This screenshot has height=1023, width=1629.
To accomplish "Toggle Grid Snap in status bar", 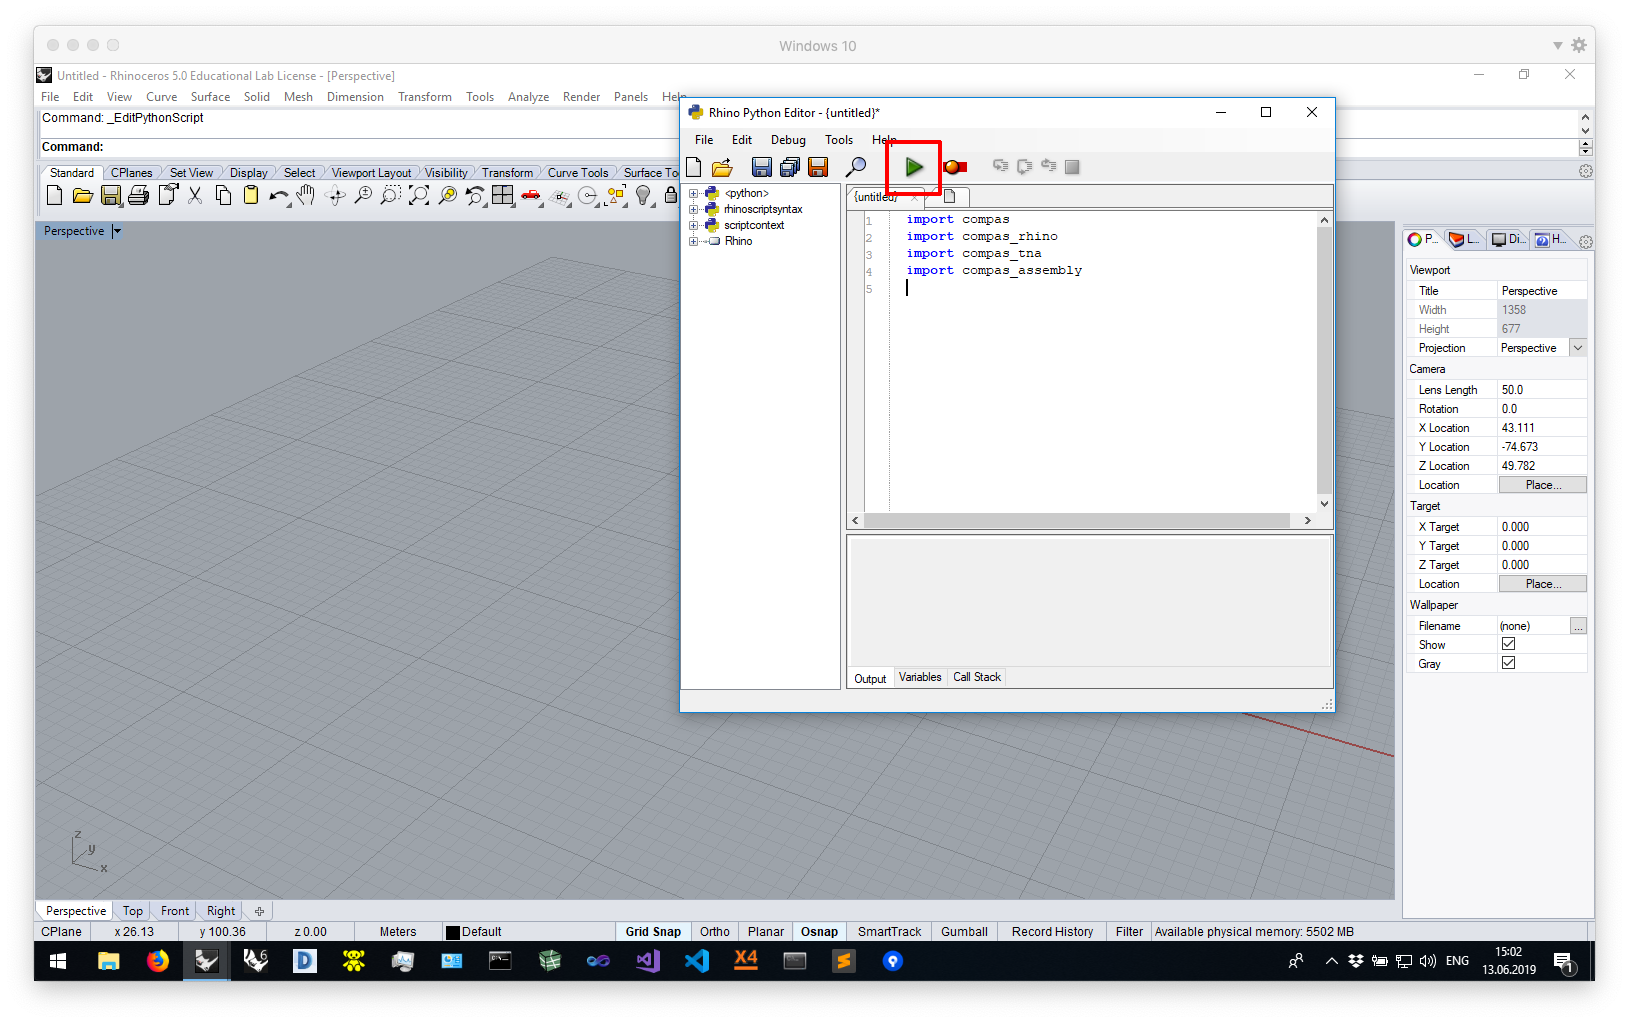I will click(x=653, y=931).
